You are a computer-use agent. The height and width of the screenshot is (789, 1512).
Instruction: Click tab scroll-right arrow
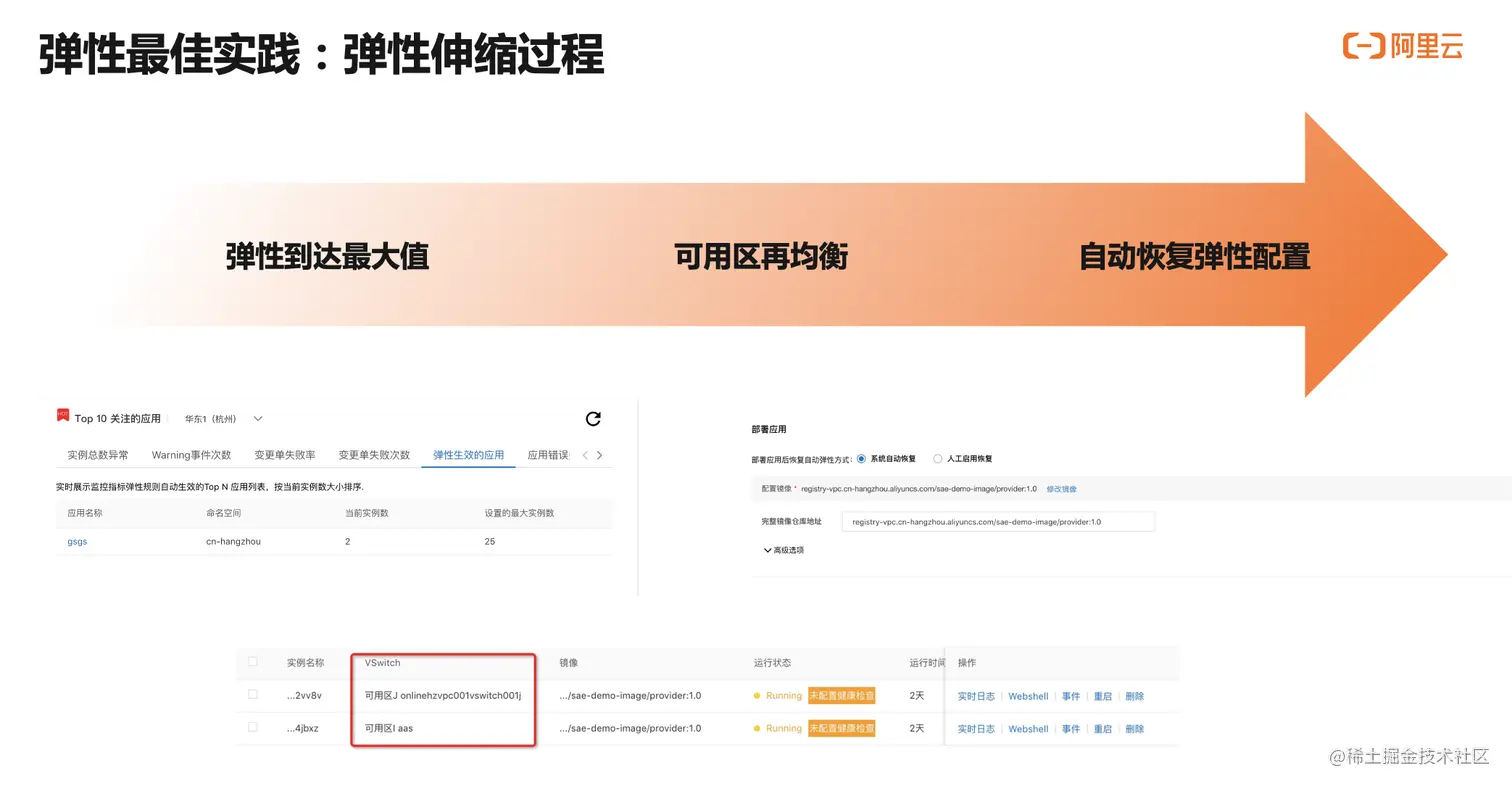599,455
